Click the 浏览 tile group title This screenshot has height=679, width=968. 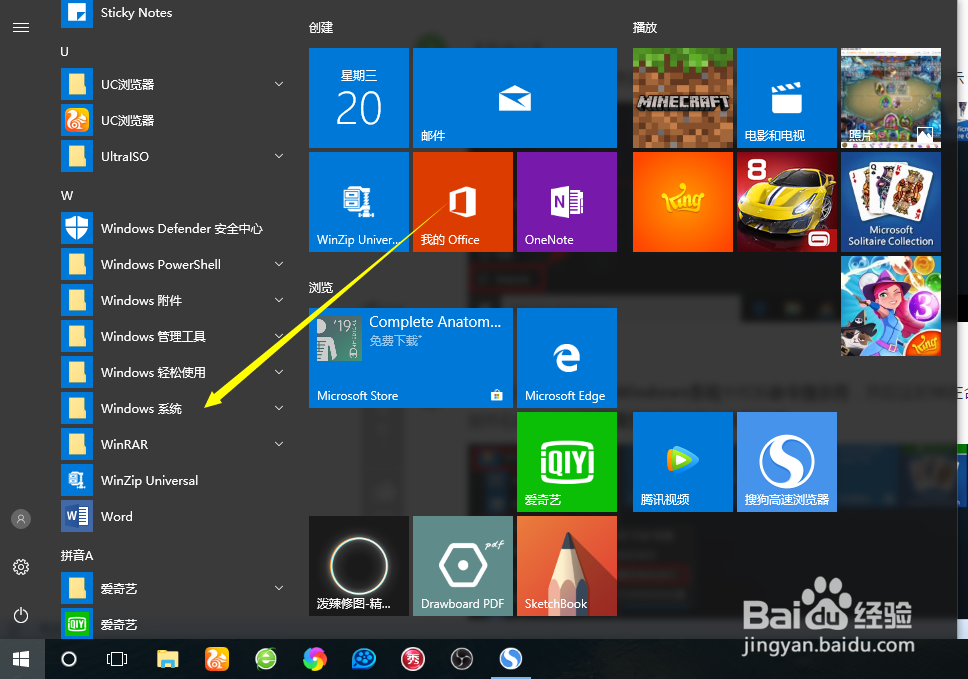321,288
